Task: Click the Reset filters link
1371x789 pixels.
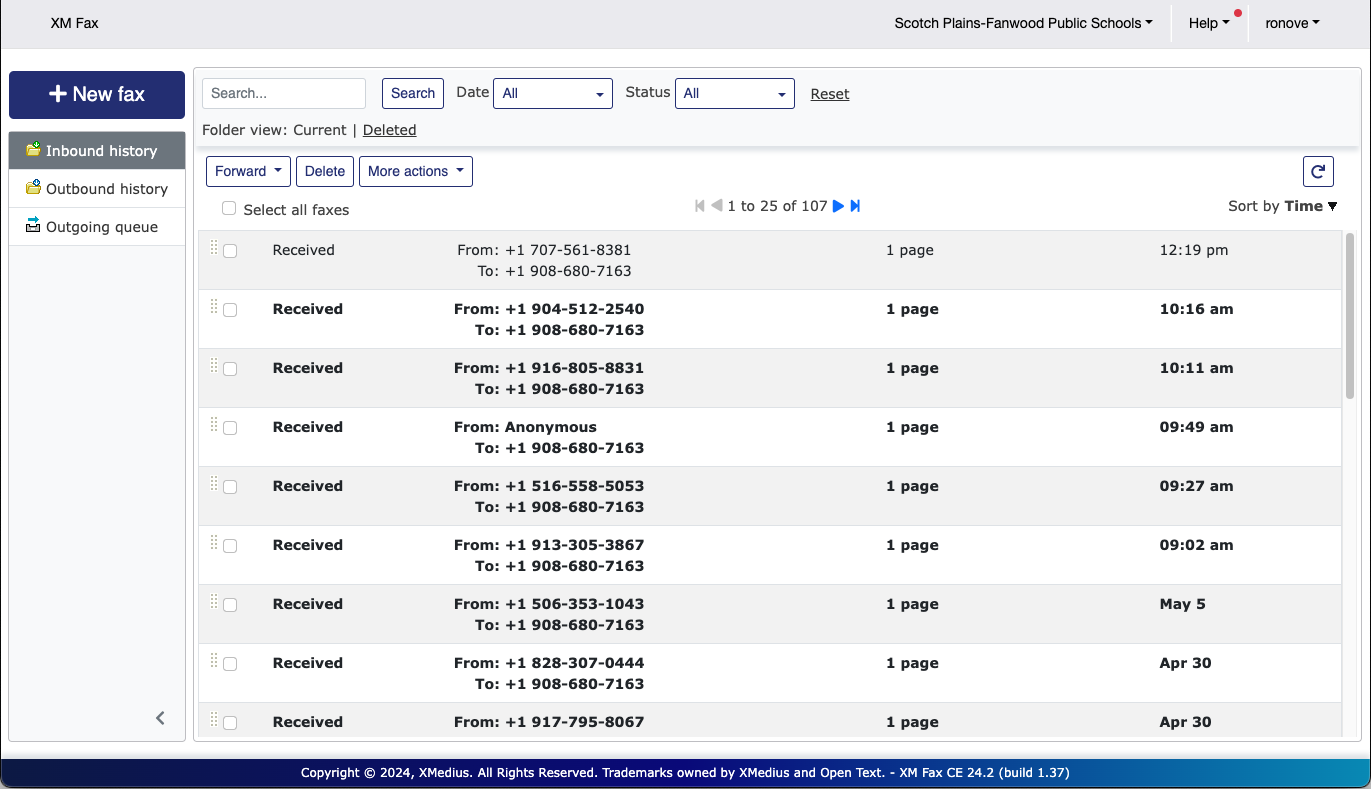Action: point(829,94)
